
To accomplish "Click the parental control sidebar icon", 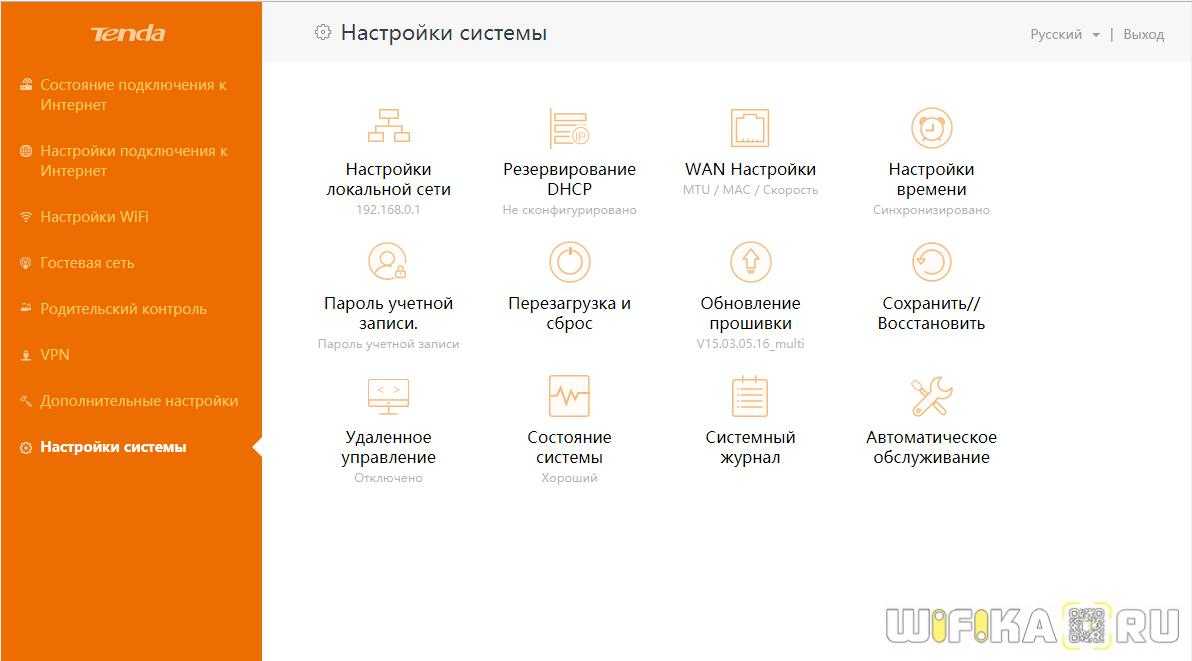I will [26, 308].
